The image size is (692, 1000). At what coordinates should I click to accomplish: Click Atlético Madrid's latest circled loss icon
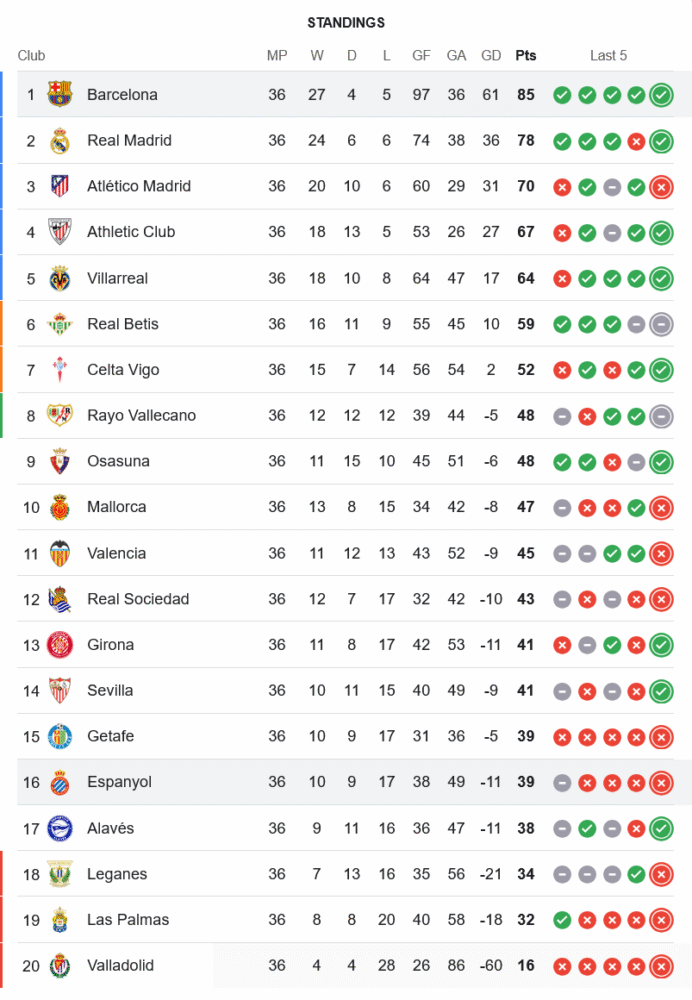[660, 186]
